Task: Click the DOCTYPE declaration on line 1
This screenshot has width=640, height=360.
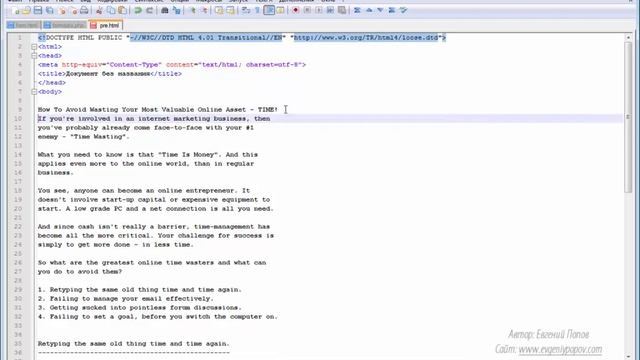Action: [242, 38]
